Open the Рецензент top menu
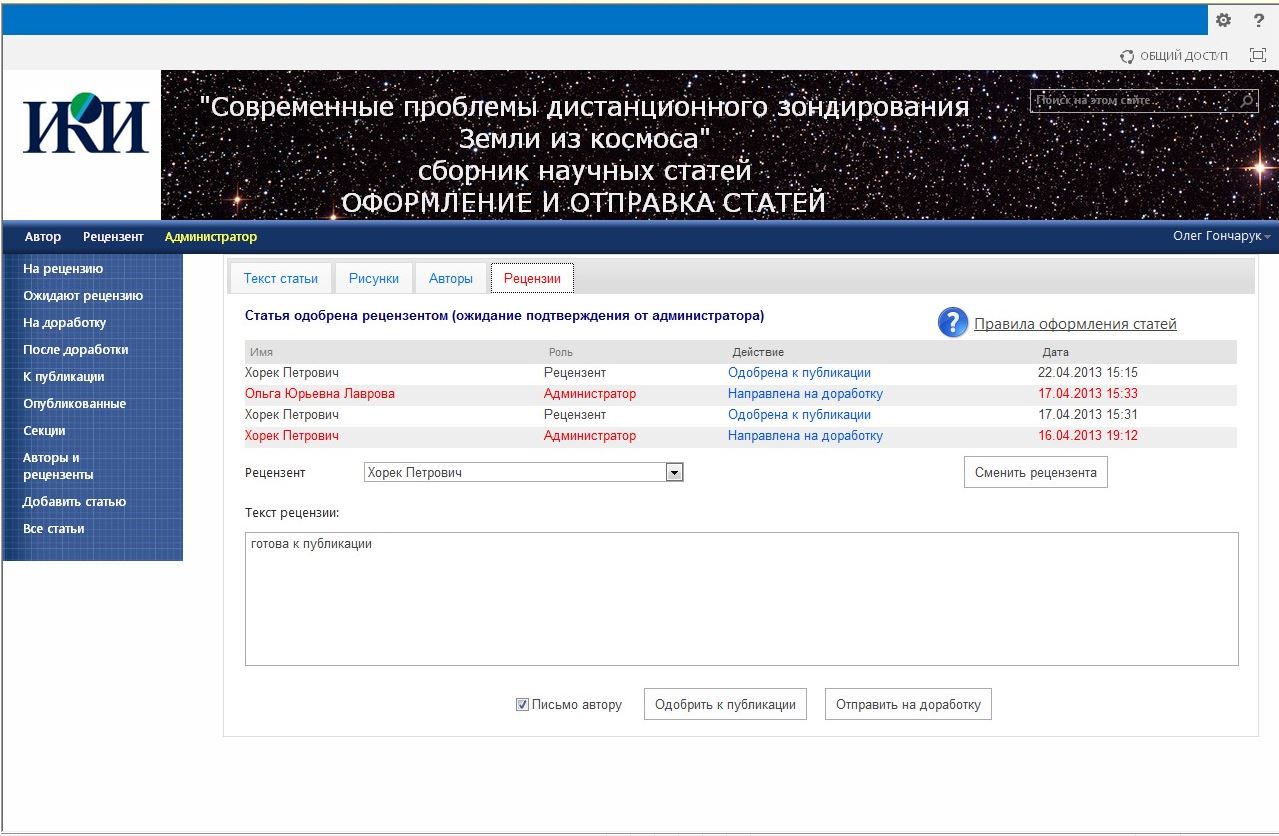1279x836 pixels. (113, 237)
